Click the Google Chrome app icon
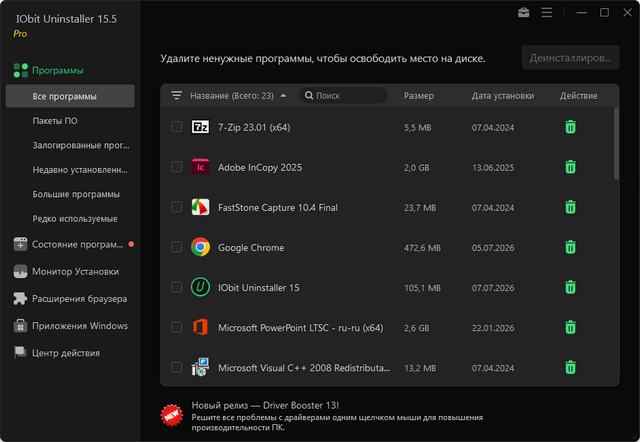 tap(200, 247)
